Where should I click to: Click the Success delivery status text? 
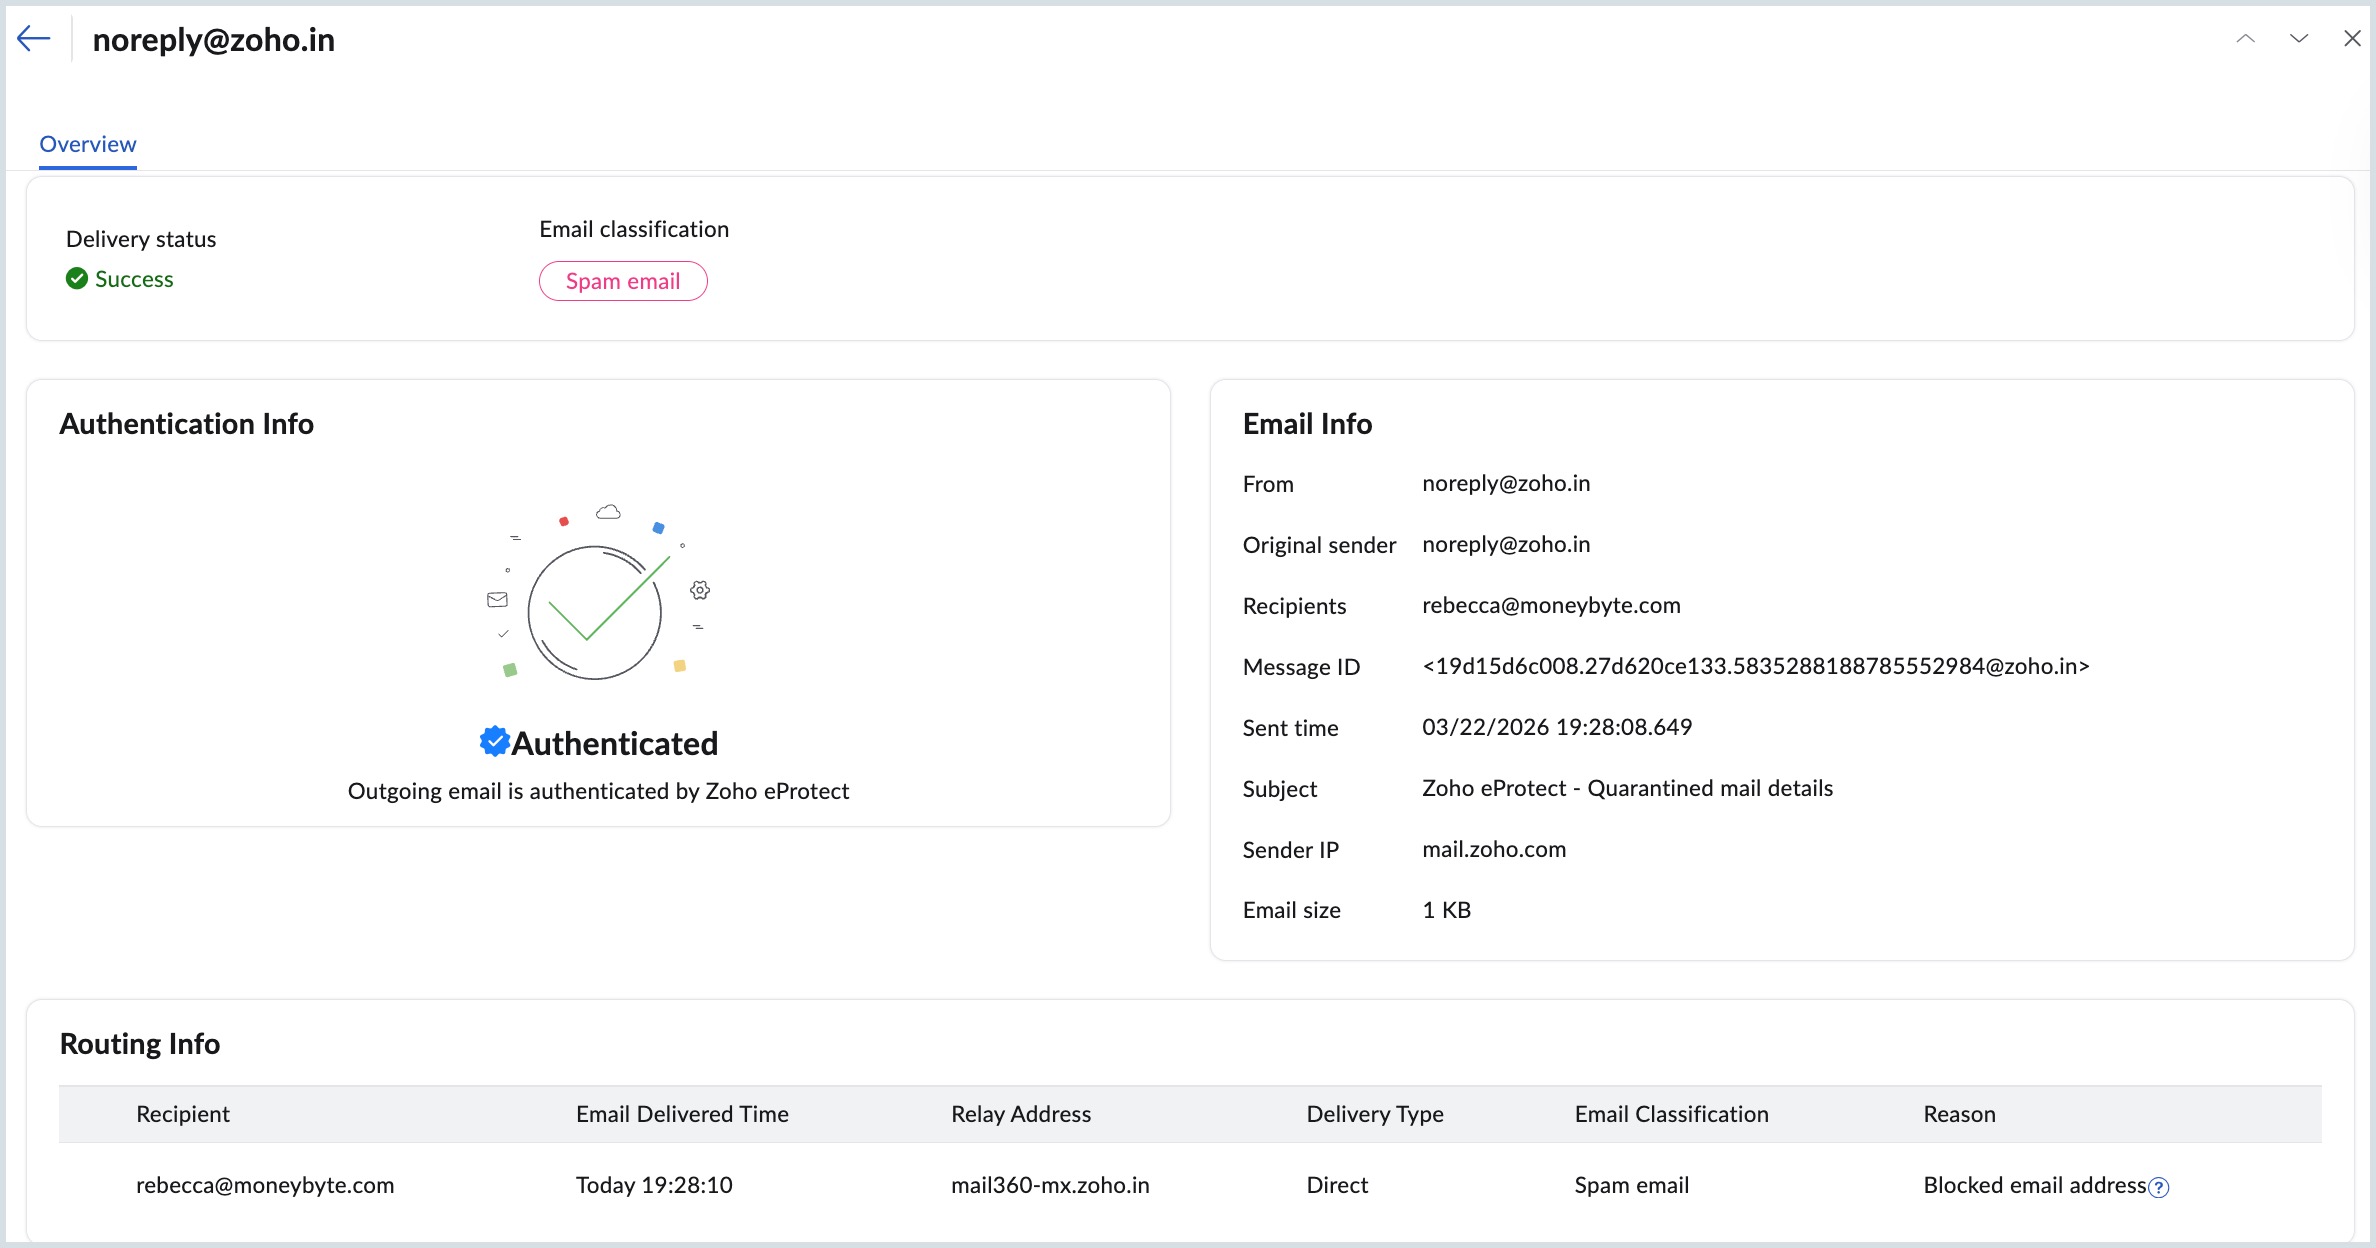click(134, 279)
